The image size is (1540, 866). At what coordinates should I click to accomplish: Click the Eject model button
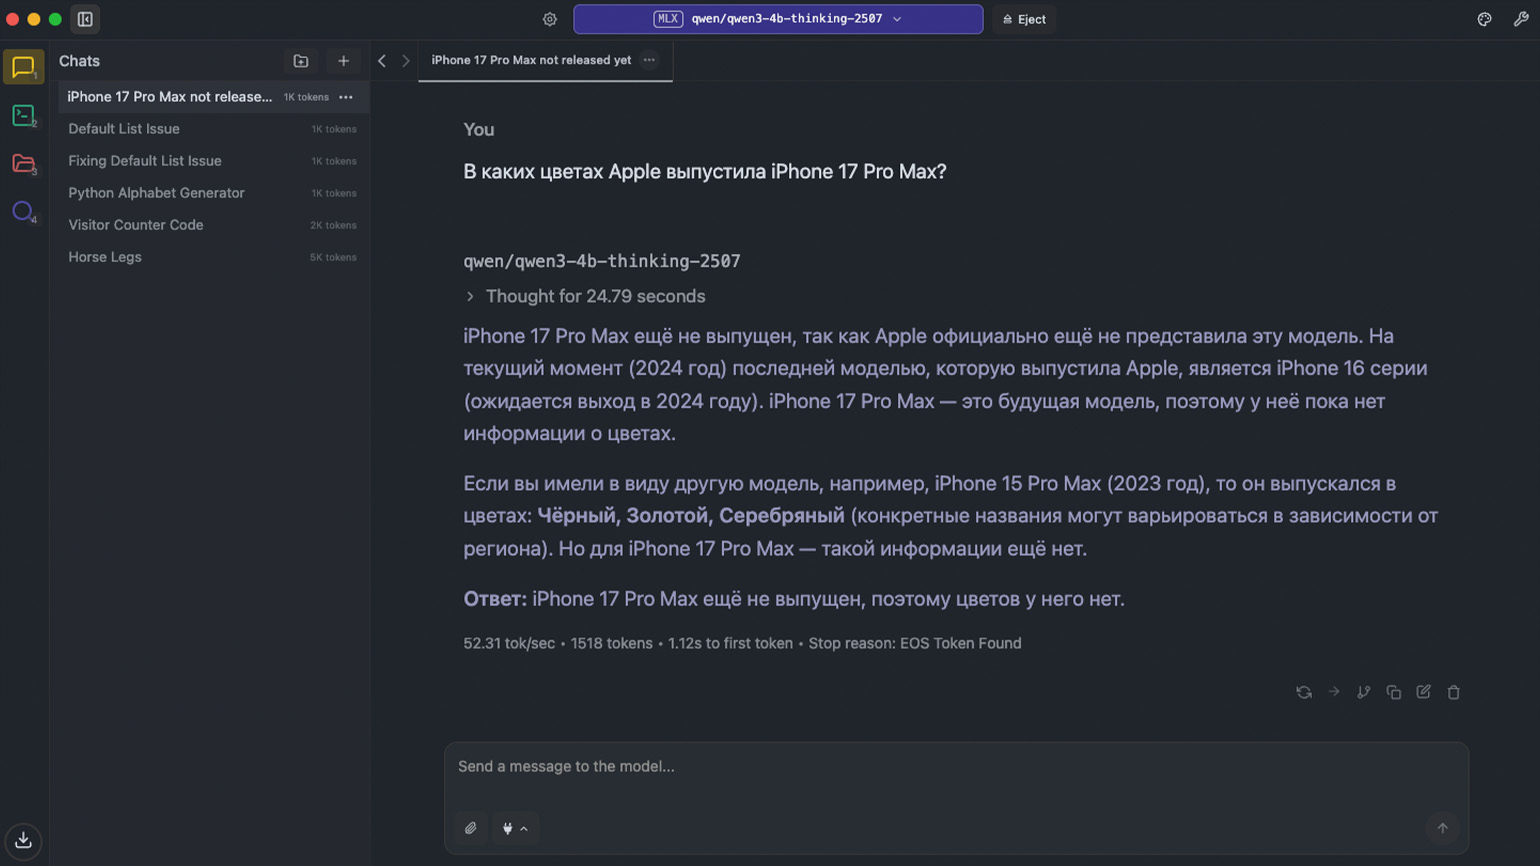click(1024, 19)
